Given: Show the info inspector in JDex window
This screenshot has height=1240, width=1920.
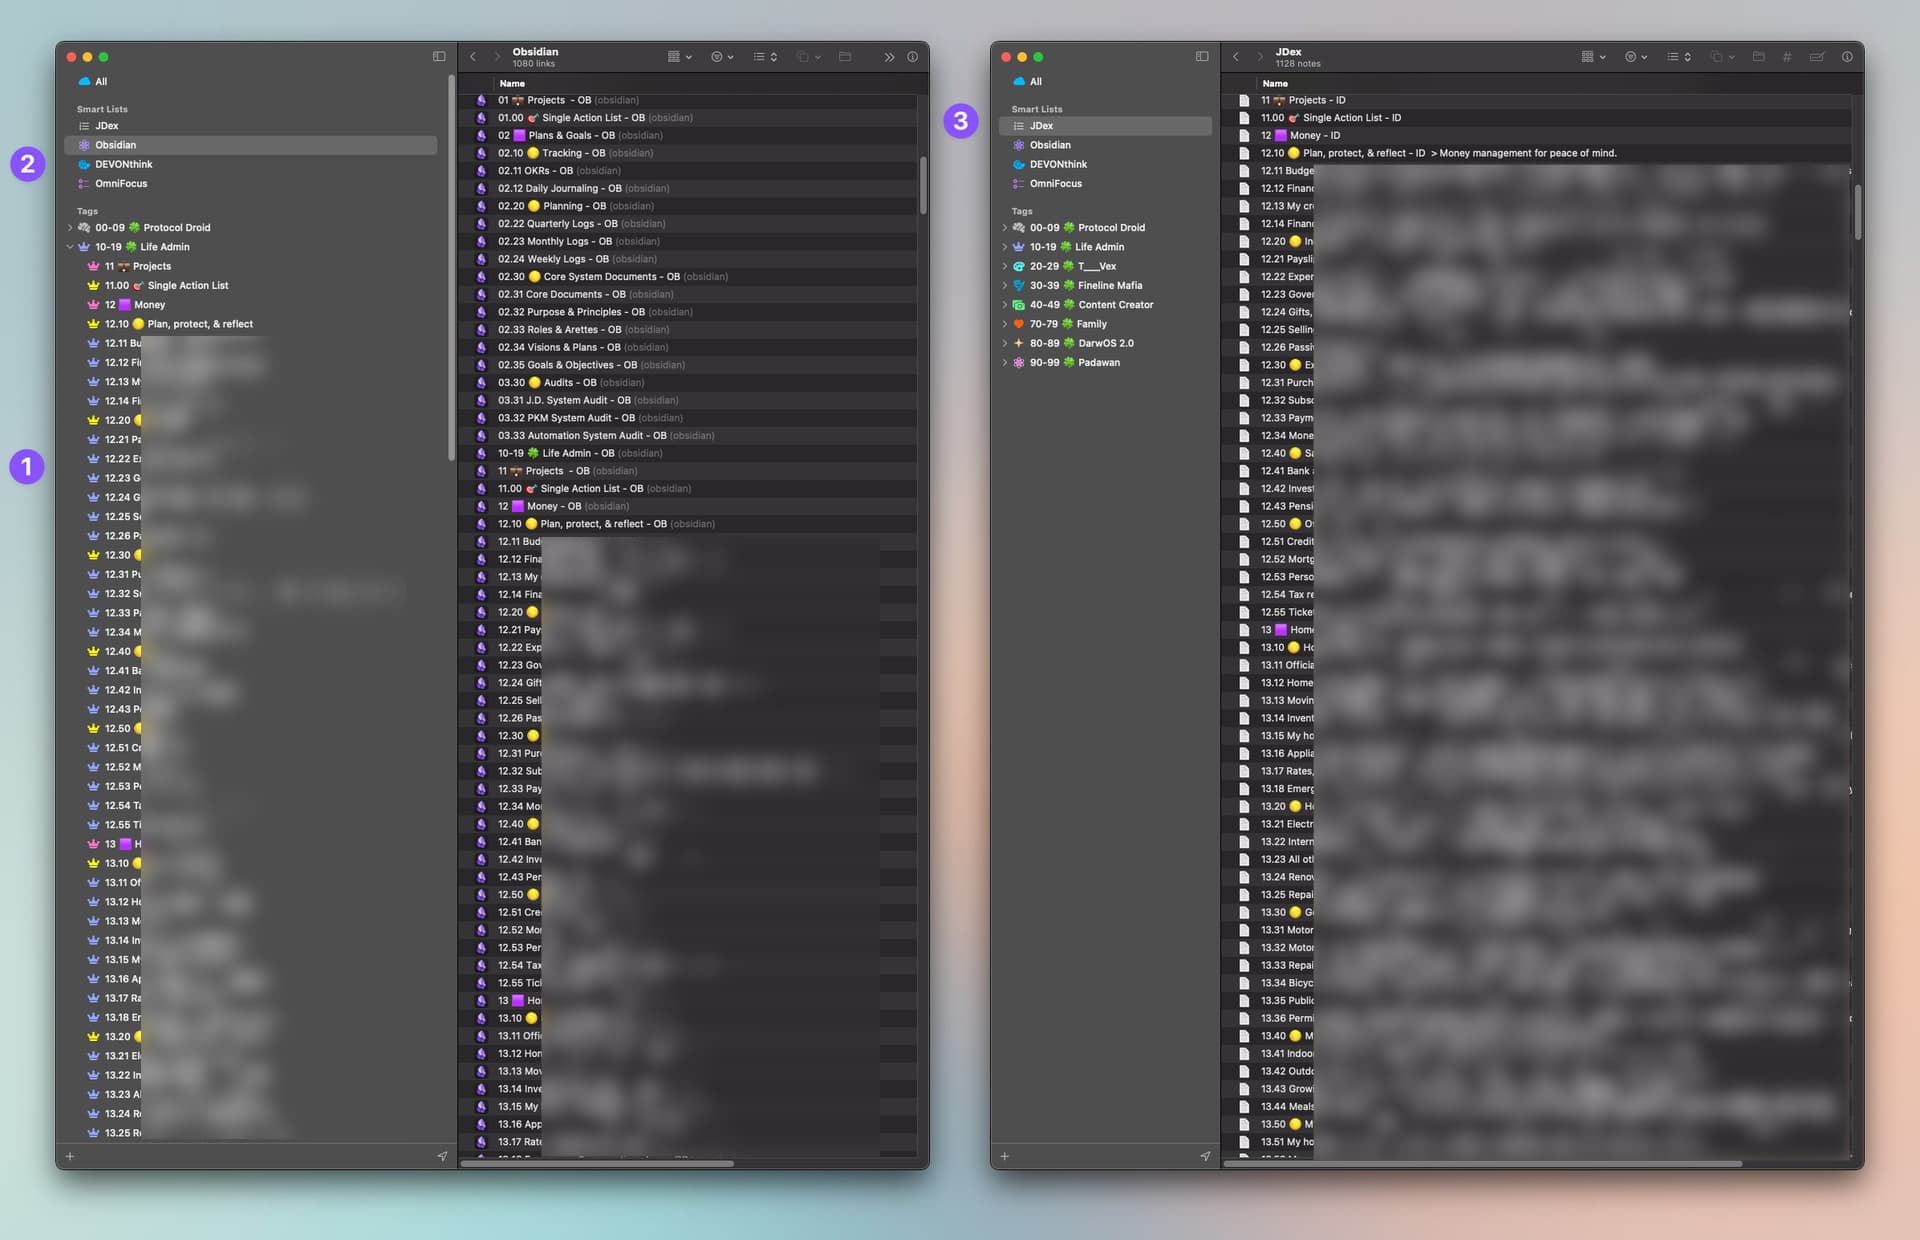Looking at the screenshot, I should tap(1847, 57).
